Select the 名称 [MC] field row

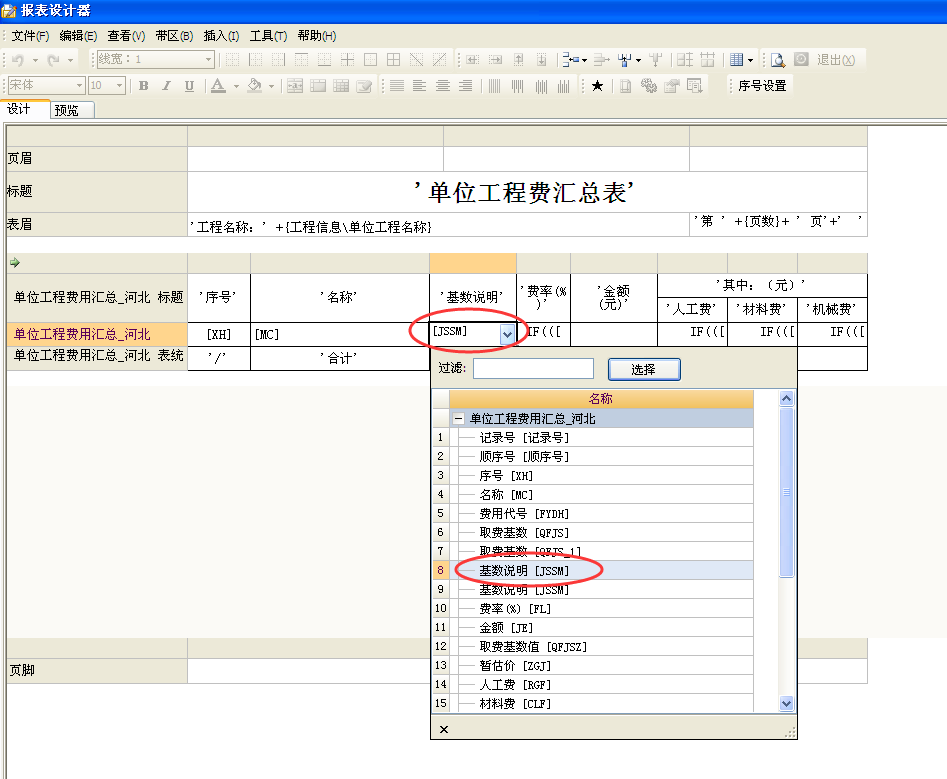tap(602, 495)
